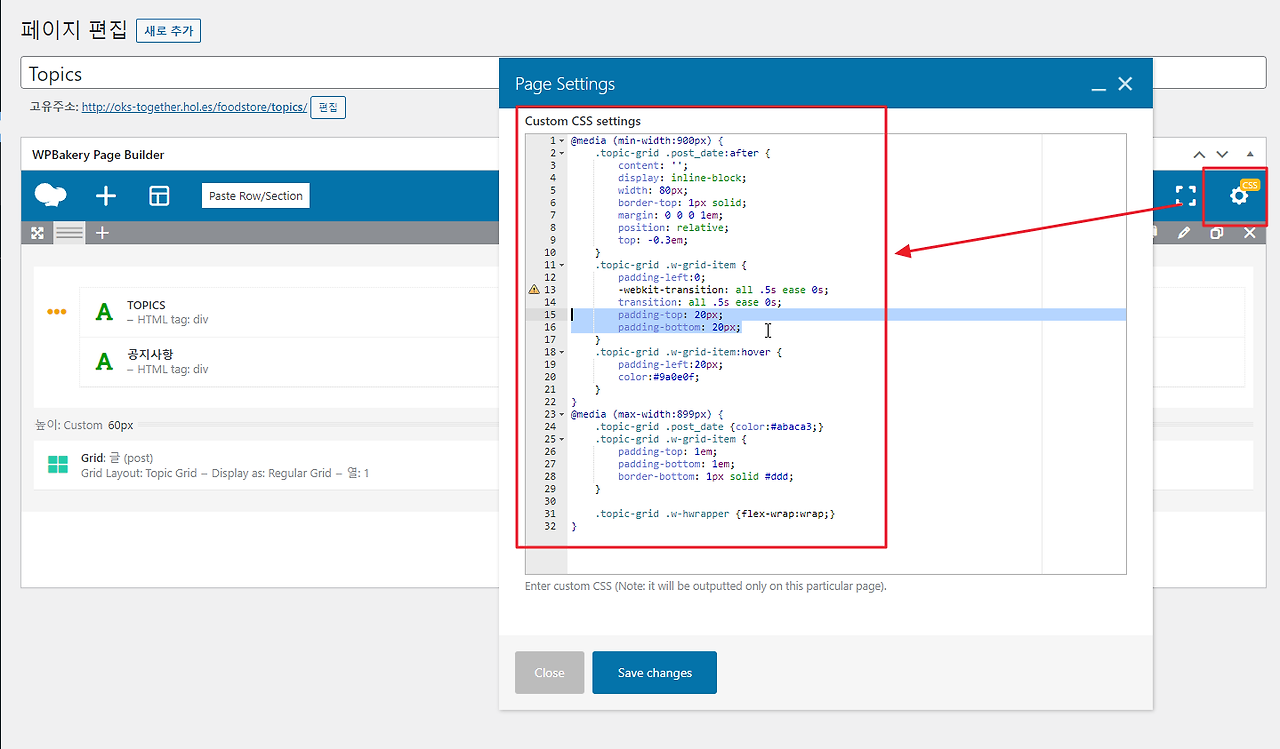Close the Page Settings dialog with X

1125,84
